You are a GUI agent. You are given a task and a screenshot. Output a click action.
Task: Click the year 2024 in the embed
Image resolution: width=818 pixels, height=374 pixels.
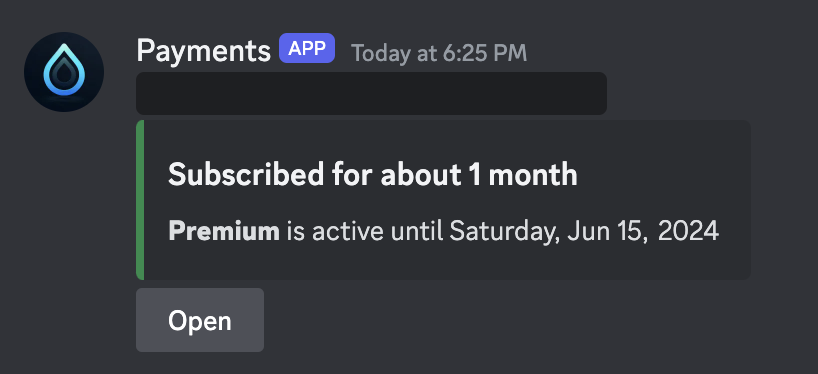[689, 231]
